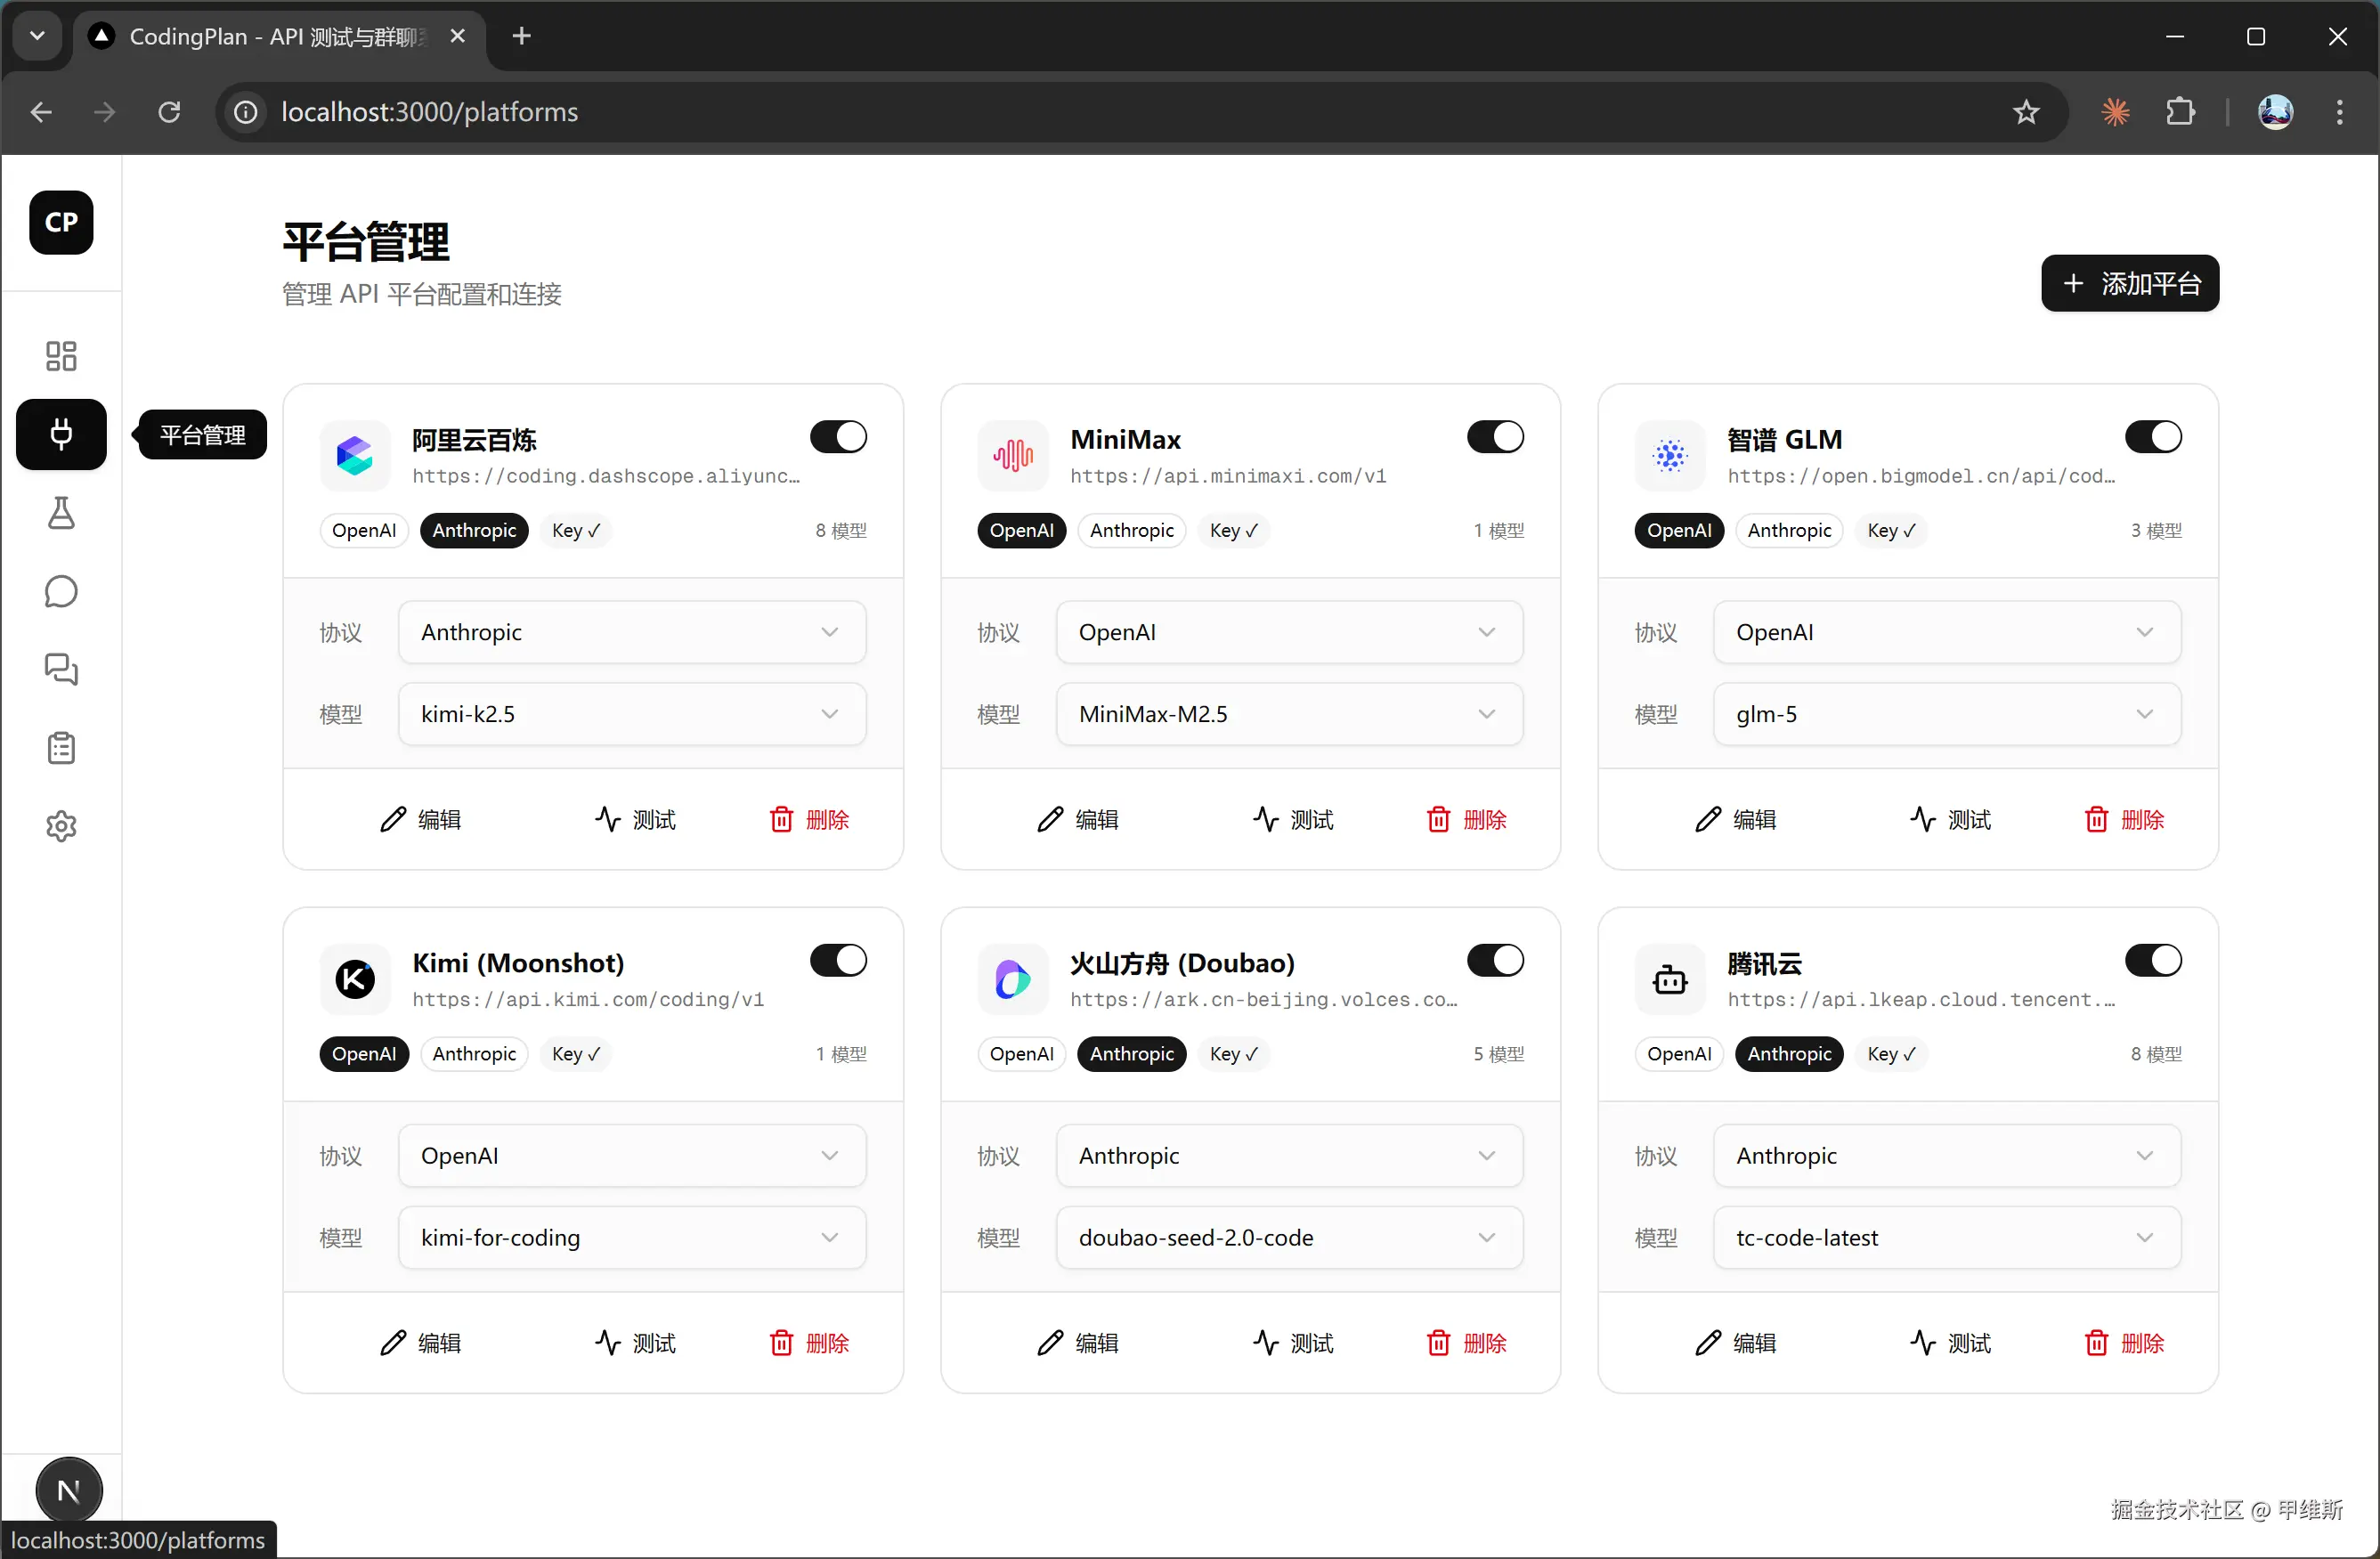Click the browser extensions puzzle icon
Screen dimensions: 2380x1559
[2180, 112]
